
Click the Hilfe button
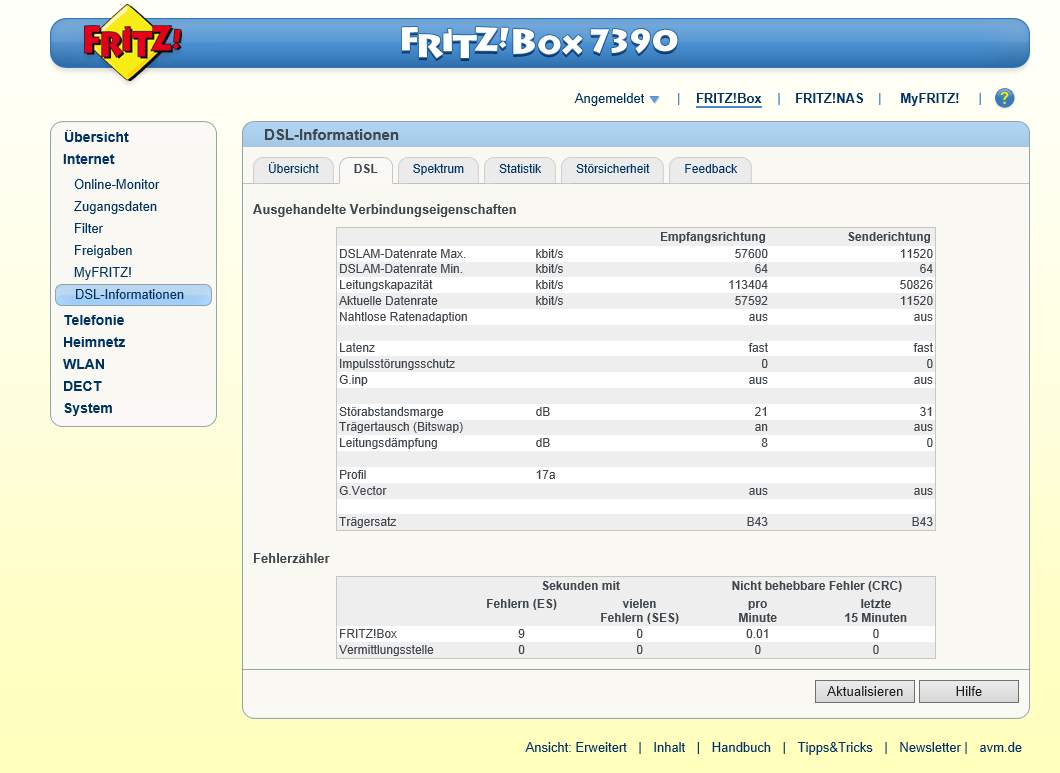969,691
